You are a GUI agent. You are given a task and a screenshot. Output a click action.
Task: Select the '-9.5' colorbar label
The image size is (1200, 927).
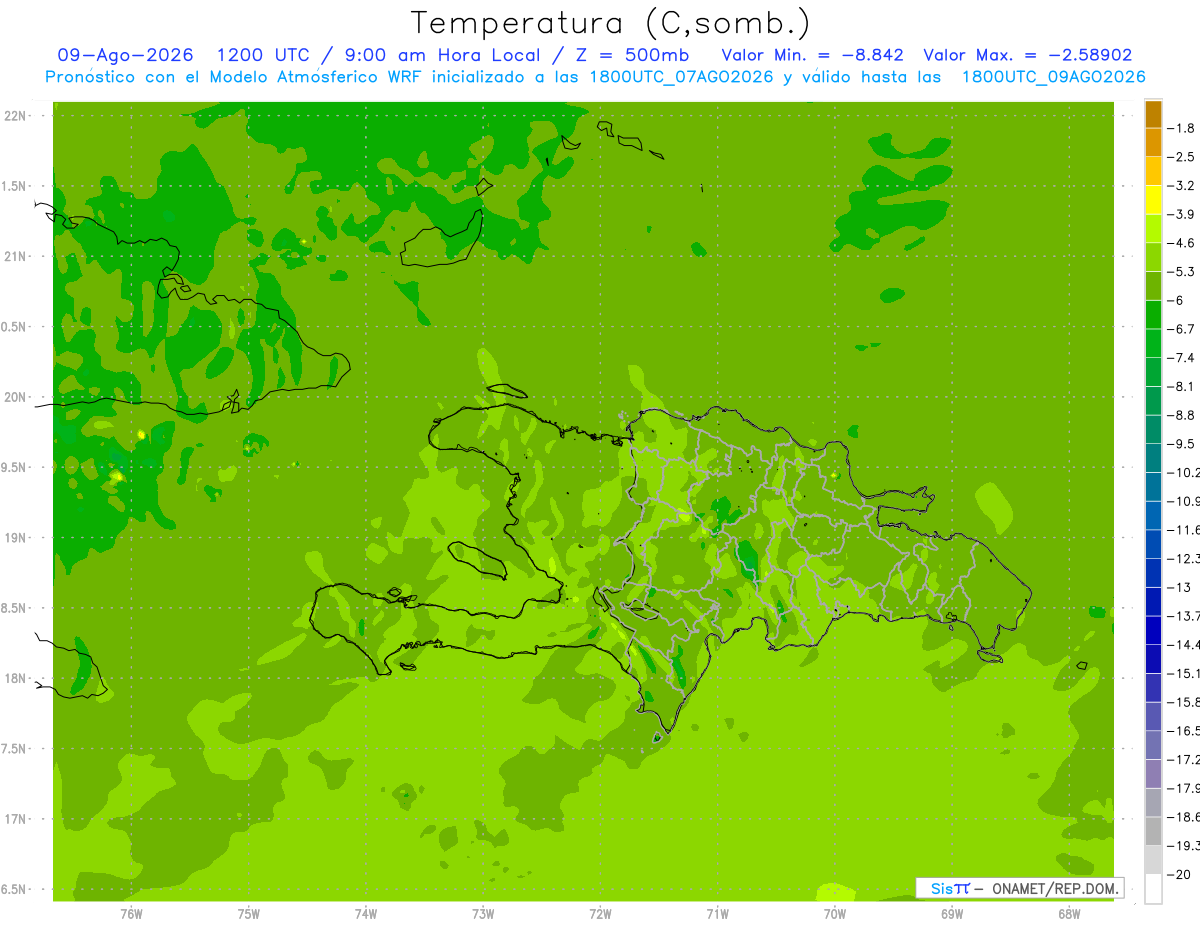pos(1181,444)
